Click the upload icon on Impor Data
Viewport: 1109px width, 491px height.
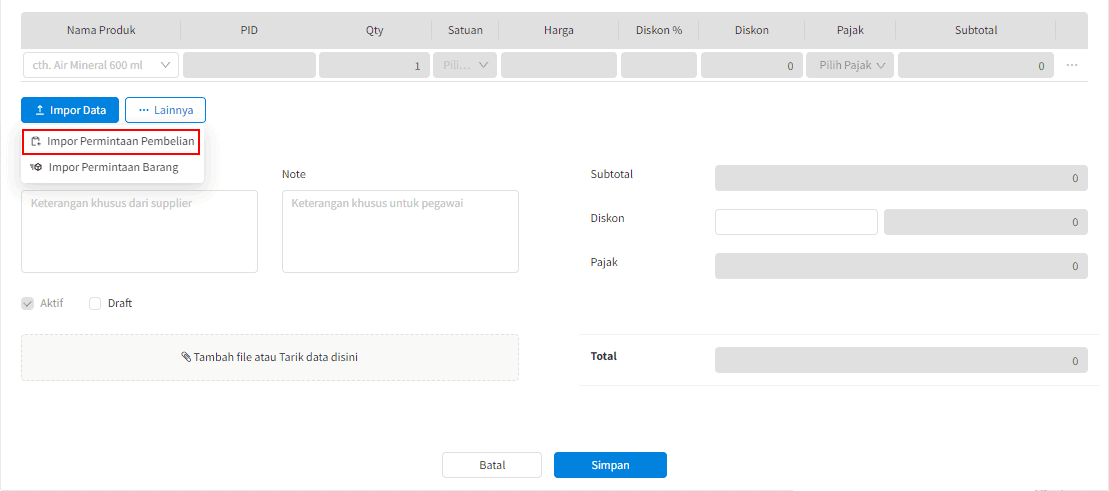40,110
